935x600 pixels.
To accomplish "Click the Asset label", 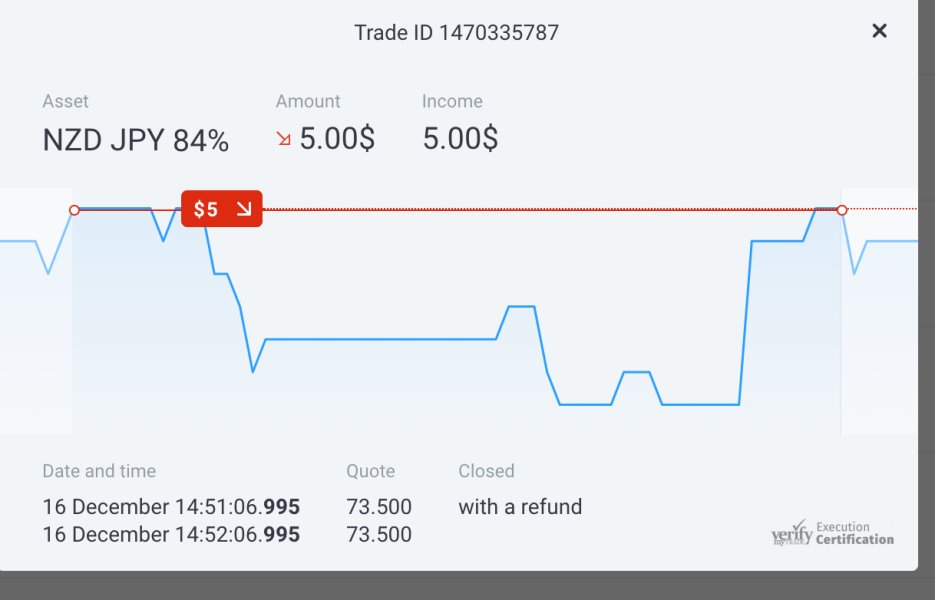I will click(66, 101).
